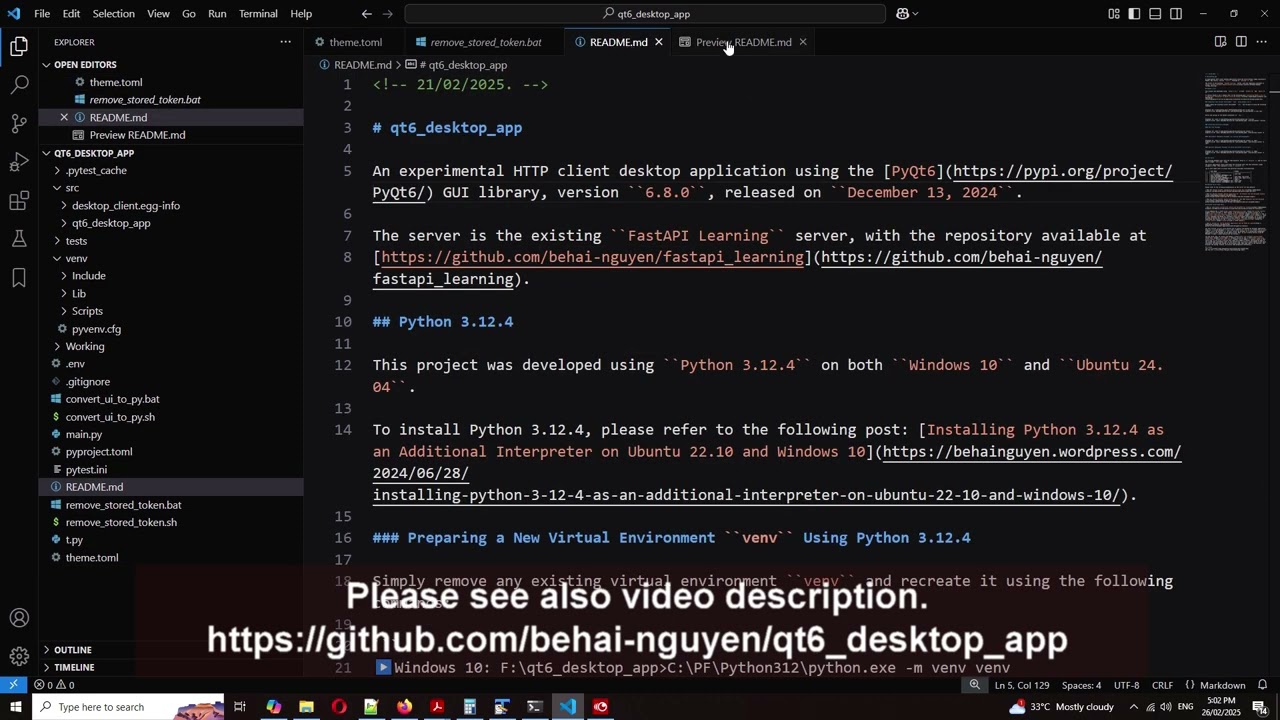Collapse the QT6_DESKTOP_APP folder section

point(171,153)
